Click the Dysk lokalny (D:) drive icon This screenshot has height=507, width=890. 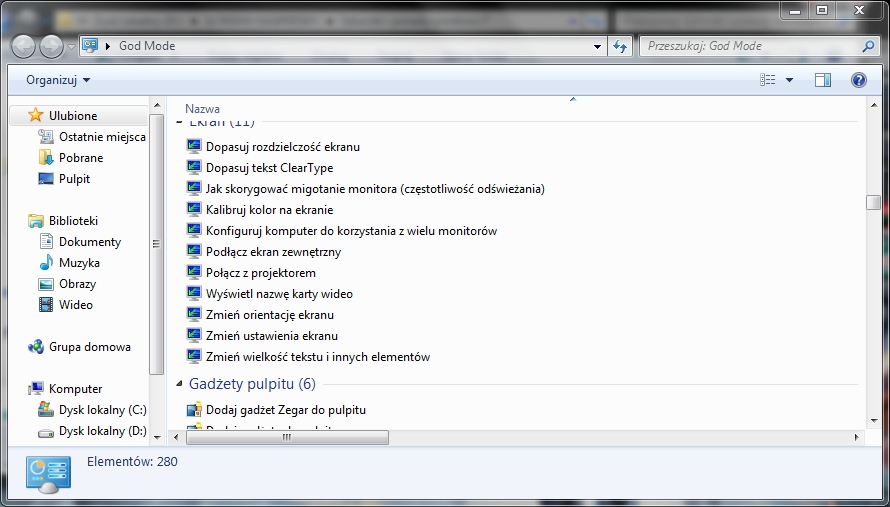click(46, 431)
